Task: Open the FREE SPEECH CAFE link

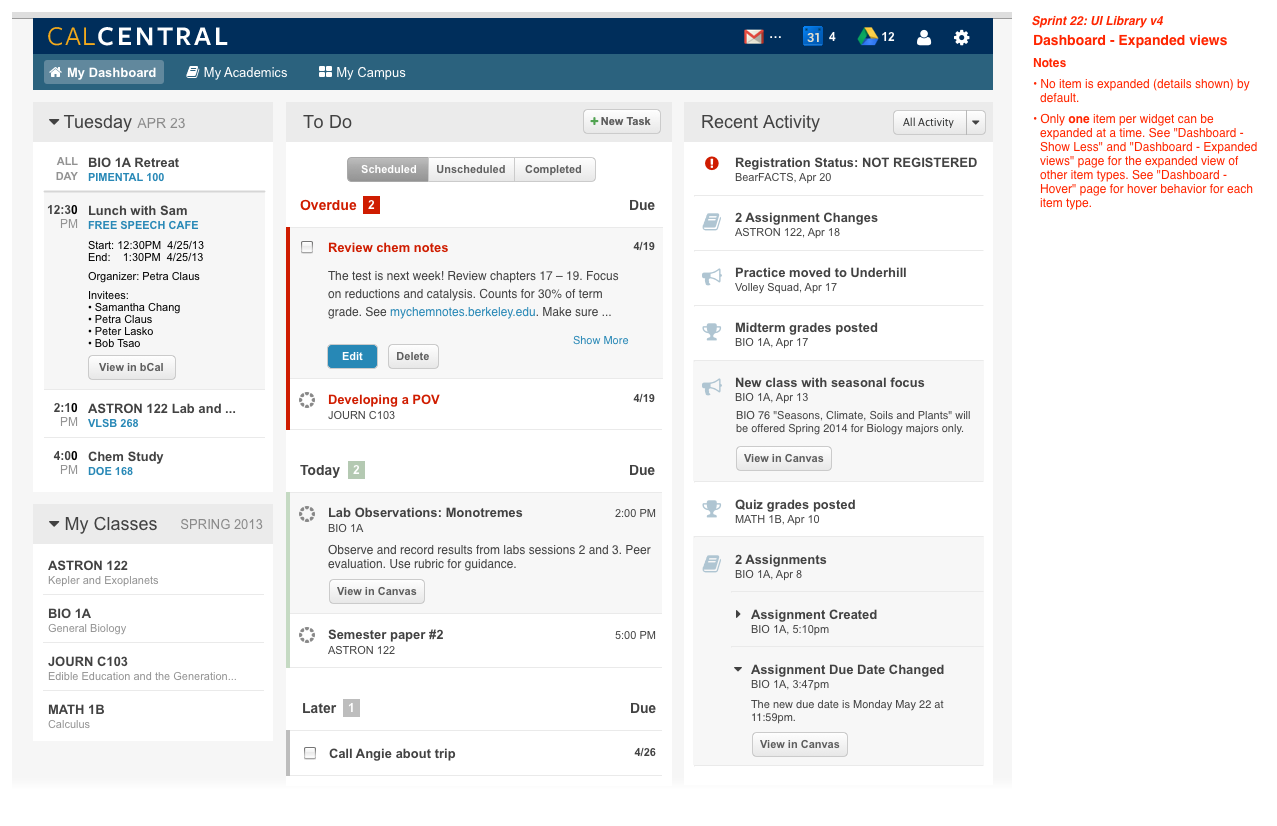Action: pos(143,225)
